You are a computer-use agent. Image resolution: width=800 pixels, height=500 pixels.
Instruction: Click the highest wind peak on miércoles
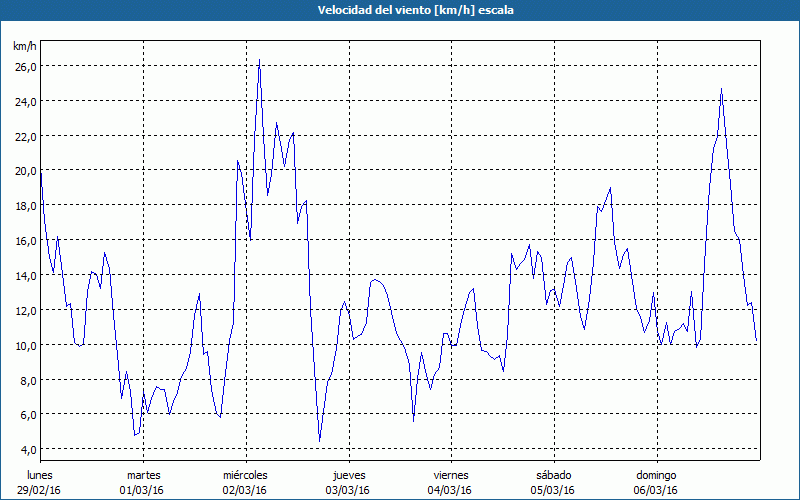[259, 60]
